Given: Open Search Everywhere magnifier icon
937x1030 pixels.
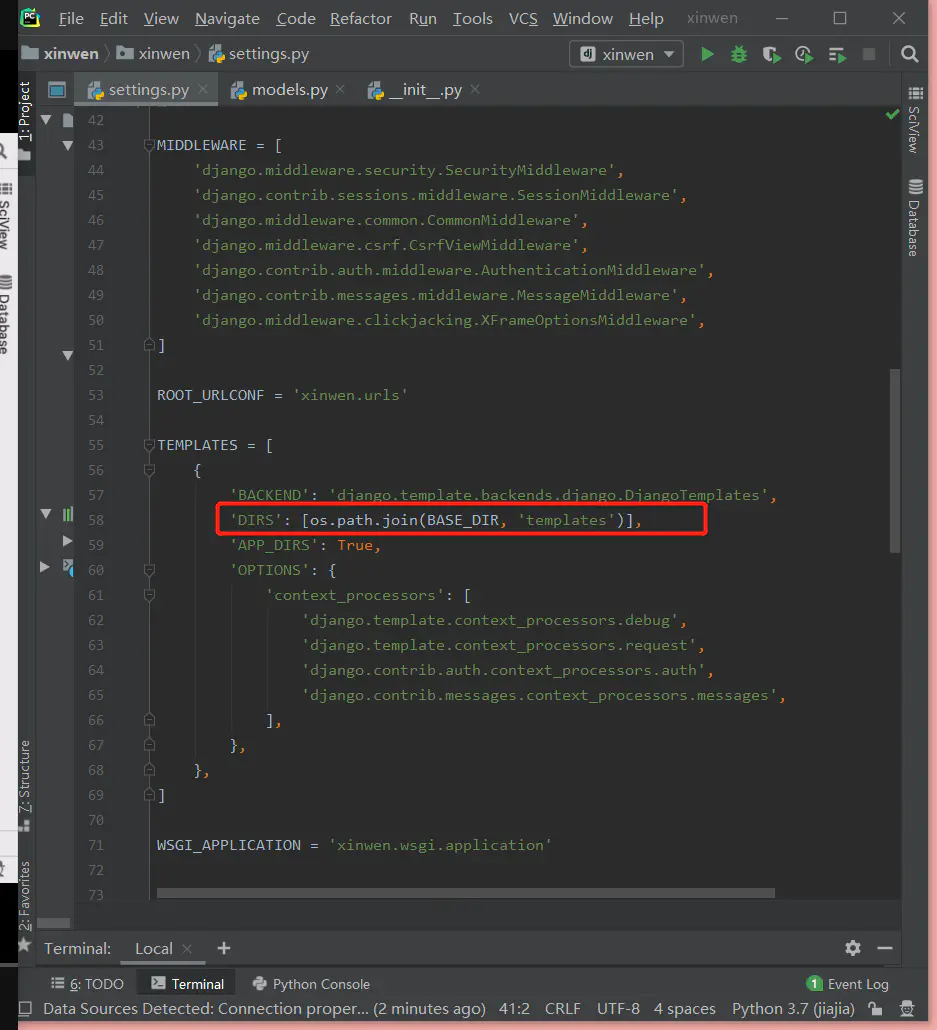Looking at the screenshot, I should [909, 54].
